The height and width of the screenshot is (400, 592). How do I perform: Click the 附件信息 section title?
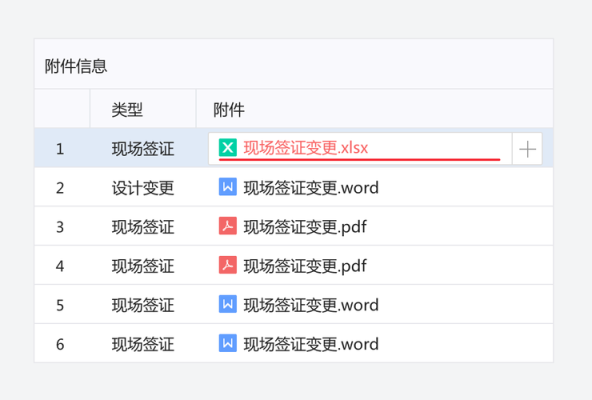(76, 66)
